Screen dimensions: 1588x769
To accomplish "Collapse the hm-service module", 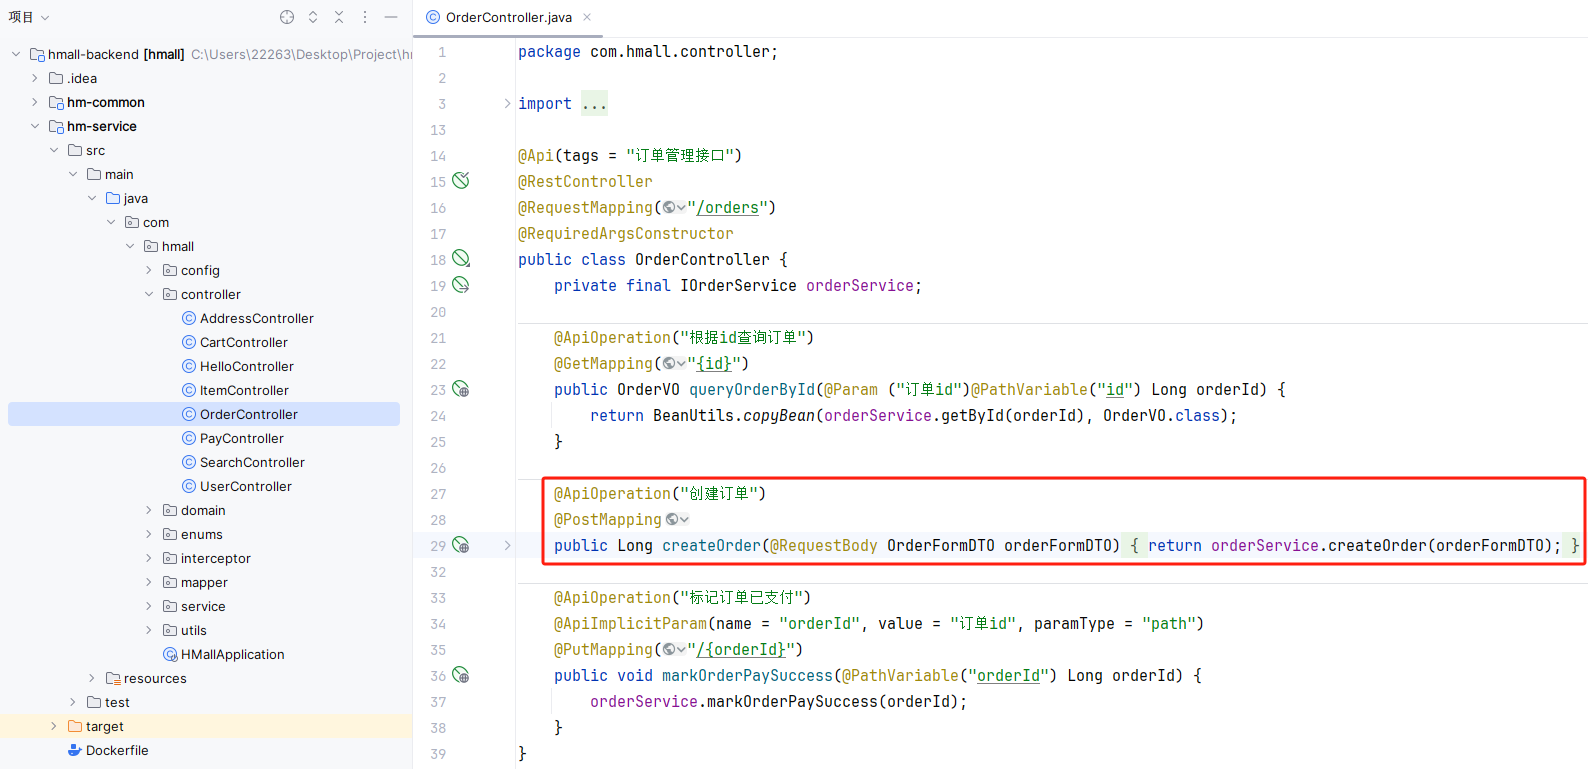I will [x=35, y=126].
